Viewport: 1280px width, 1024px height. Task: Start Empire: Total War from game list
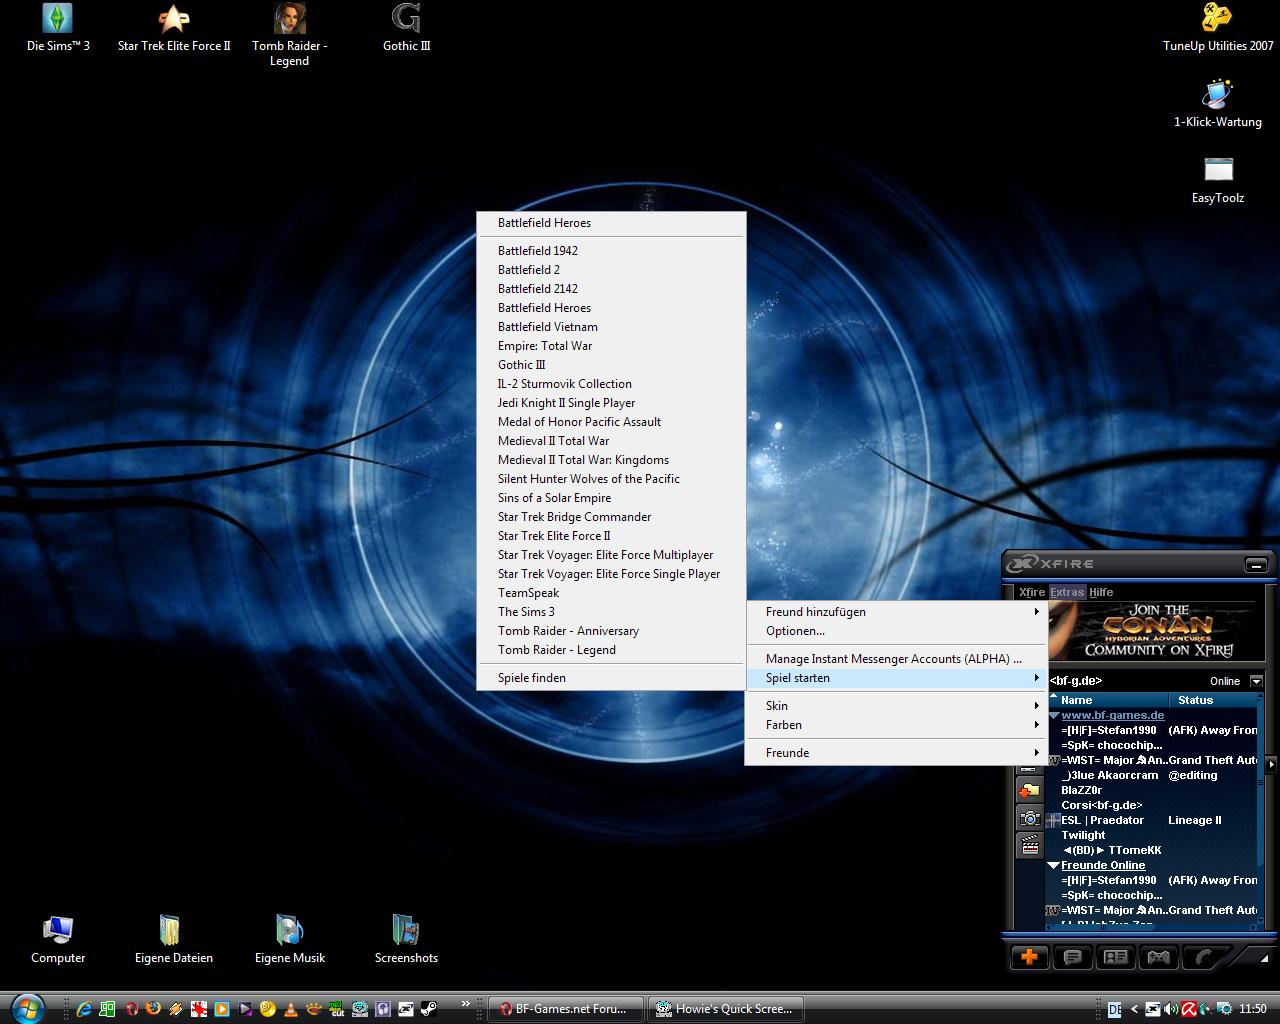tap(611, 346)
